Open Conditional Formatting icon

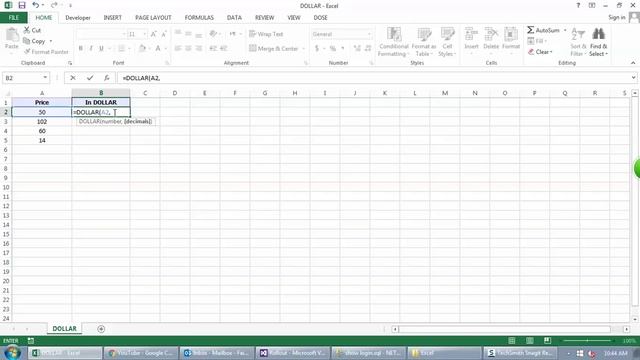(394, 35)
